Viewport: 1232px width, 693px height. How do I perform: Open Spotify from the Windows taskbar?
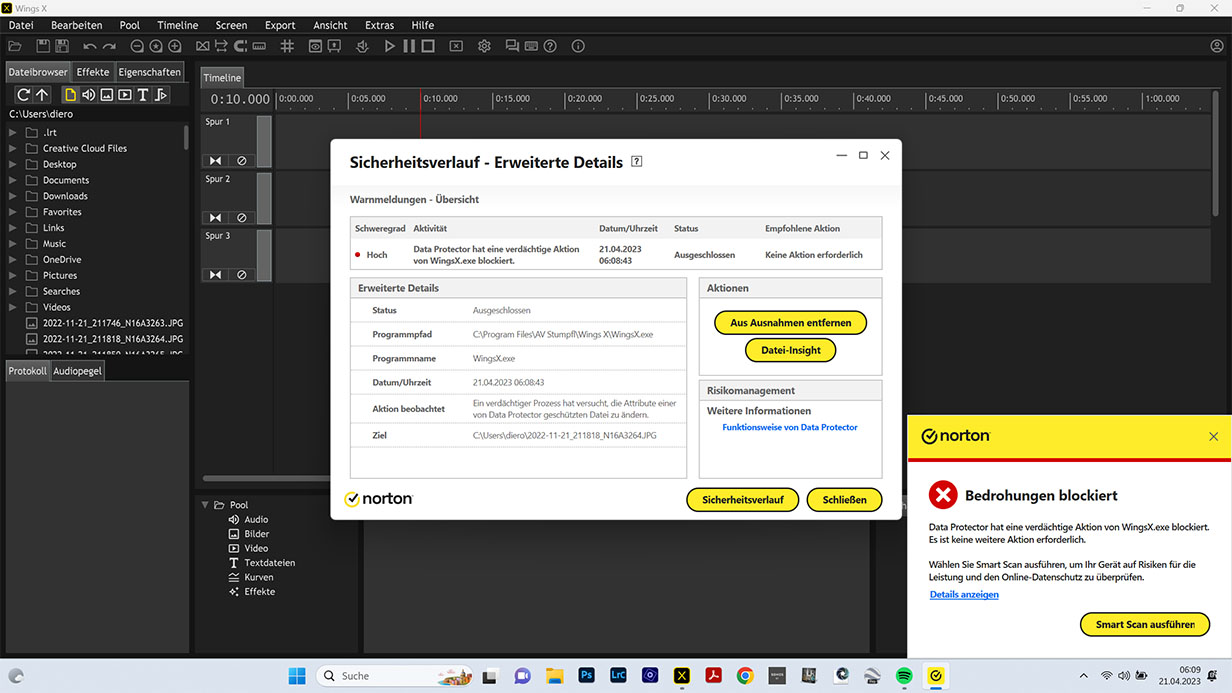pos(903,676)
